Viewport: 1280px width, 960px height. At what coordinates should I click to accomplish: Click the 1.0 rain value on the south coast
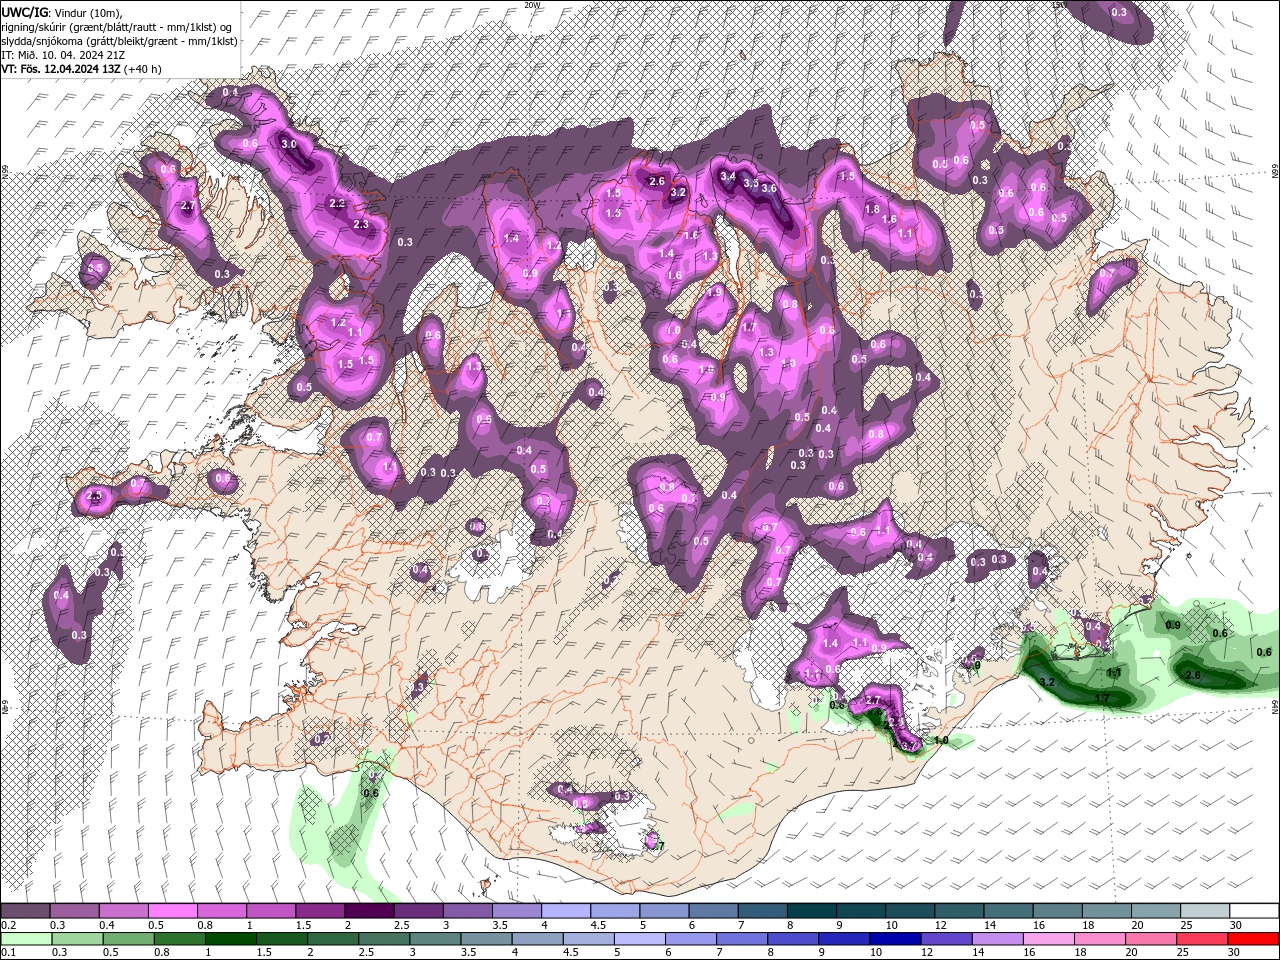(x=941, y=741)
